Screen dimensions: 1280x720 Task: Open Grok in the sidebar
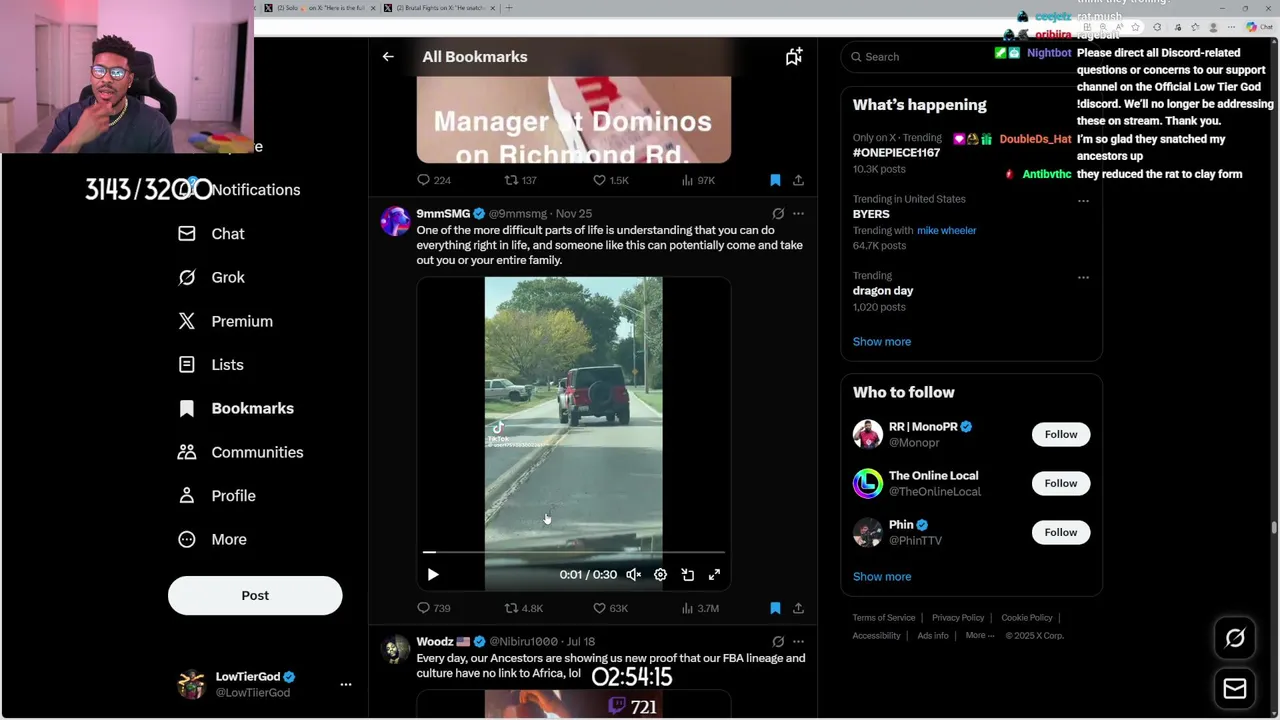(x=211, y=277)
